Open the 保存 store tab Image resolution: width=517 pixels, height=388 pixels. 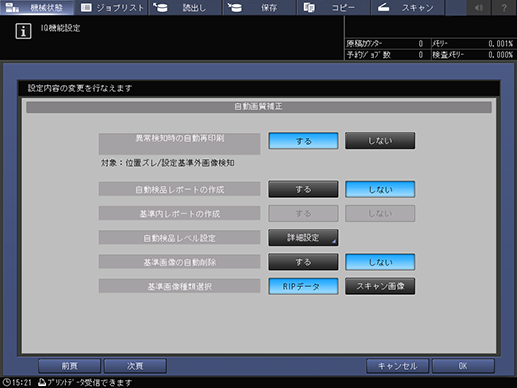coord(259,7)
